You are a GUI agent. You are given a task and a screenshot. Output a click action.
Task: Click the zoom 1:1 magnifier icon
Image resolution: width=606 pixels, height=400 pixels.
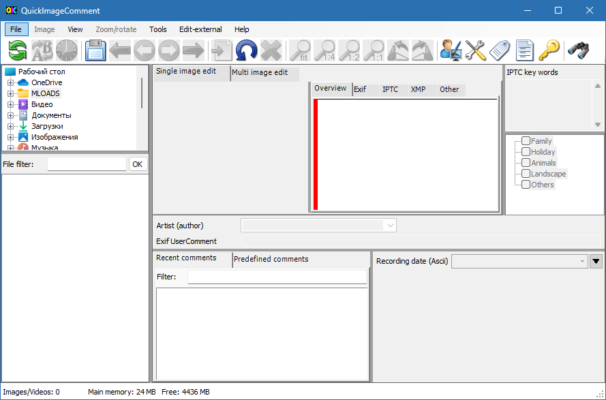click(374, 50)
